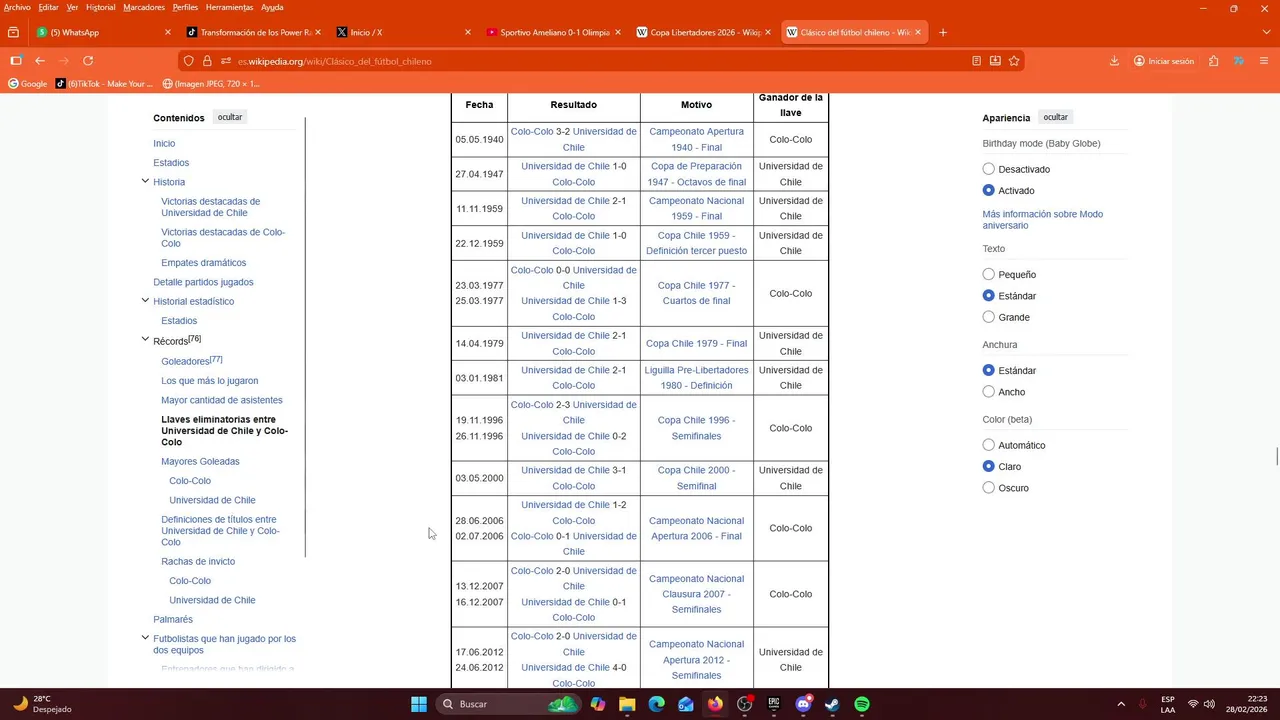Choose Claro color mode
The height and width of the screenshot is (720, 1280).
click(x=988, y=466)
